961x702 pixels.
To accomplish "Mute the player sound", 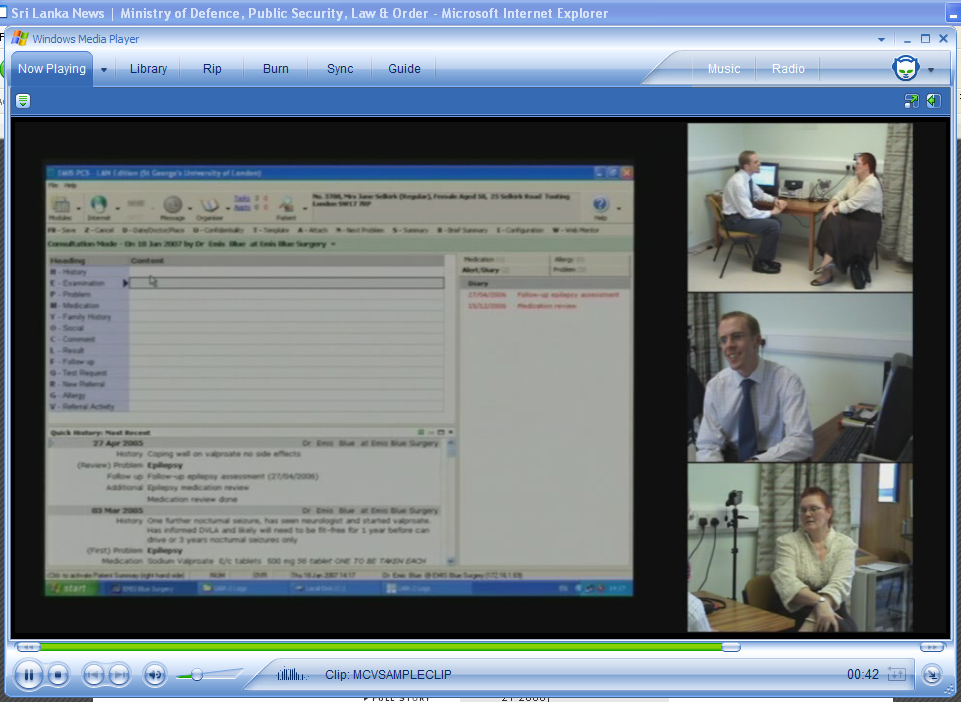I will (155, 675).
